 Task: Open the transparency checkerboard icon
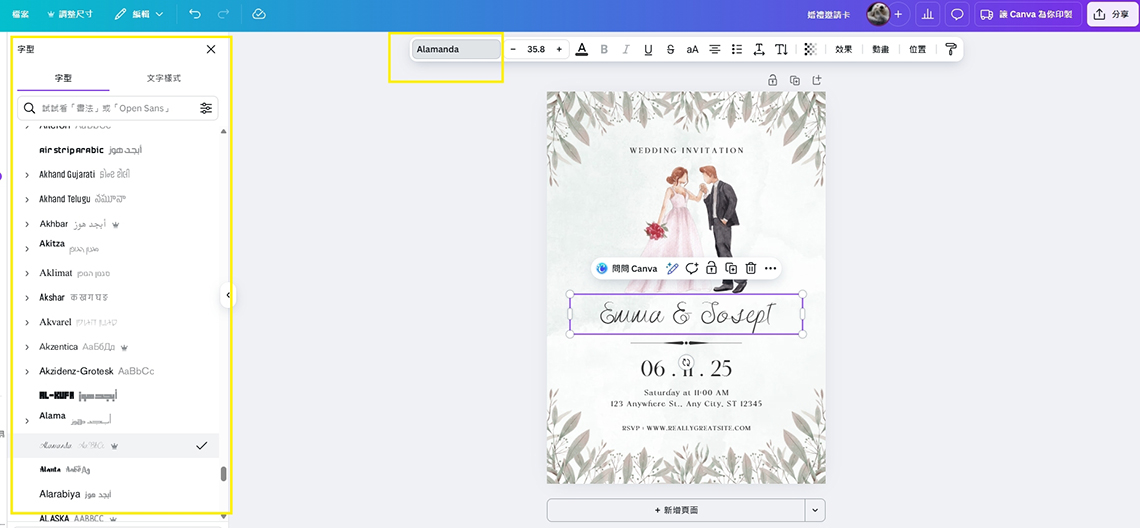pyautogui.click(x=810, y=49)
